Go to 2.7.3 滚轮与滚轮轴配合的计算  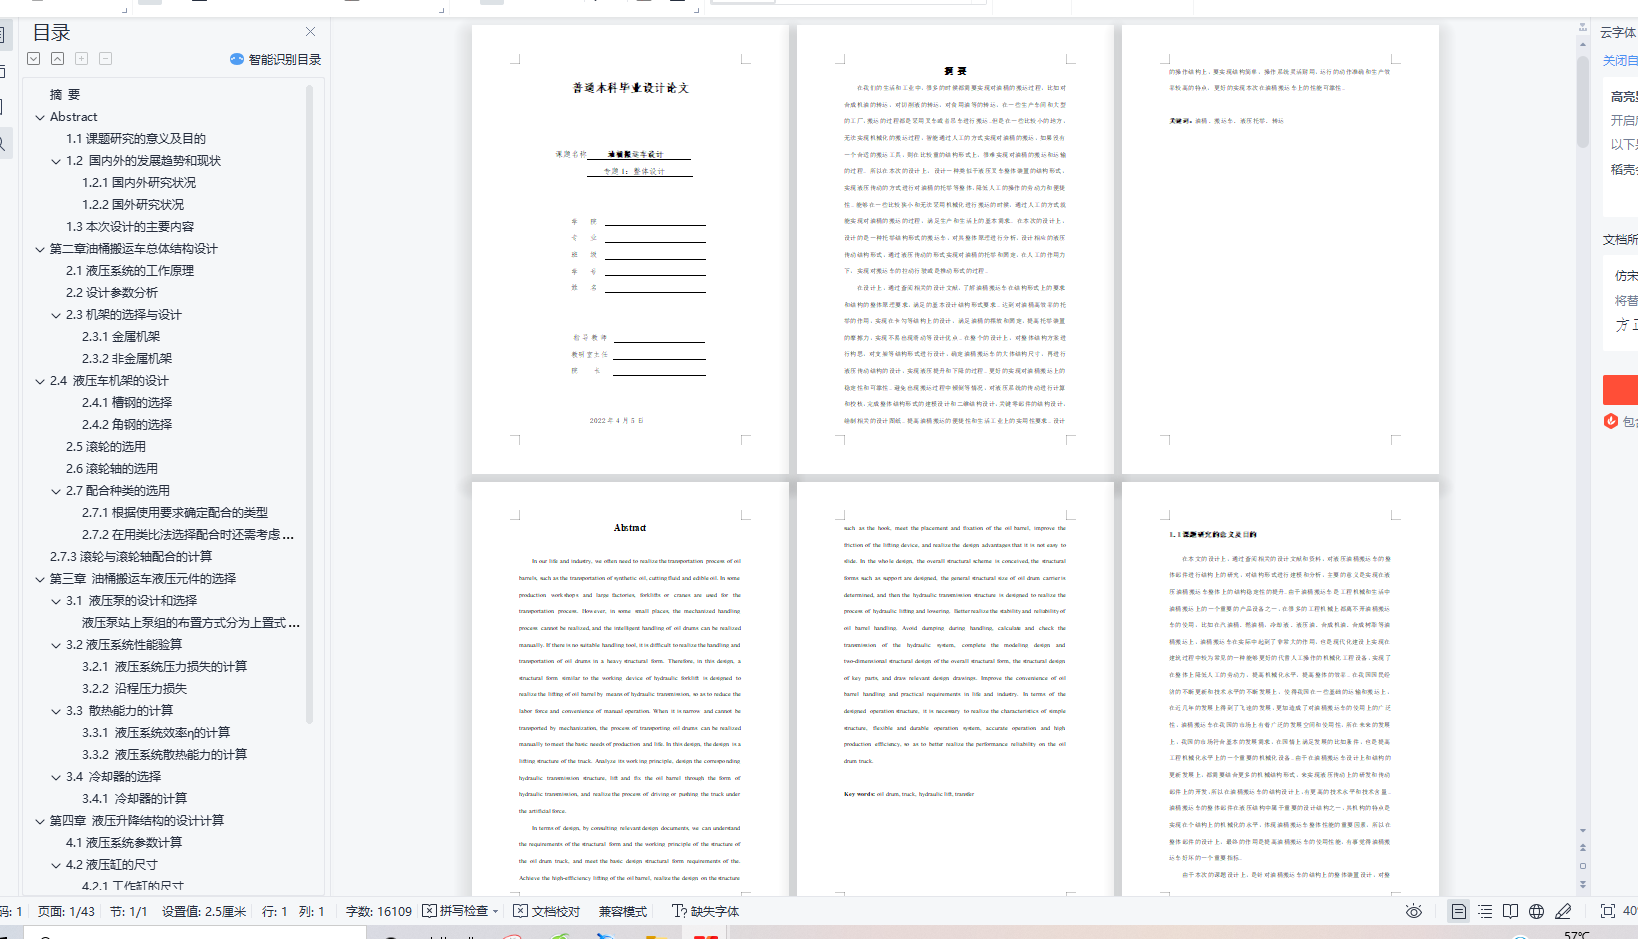(131, 557)
